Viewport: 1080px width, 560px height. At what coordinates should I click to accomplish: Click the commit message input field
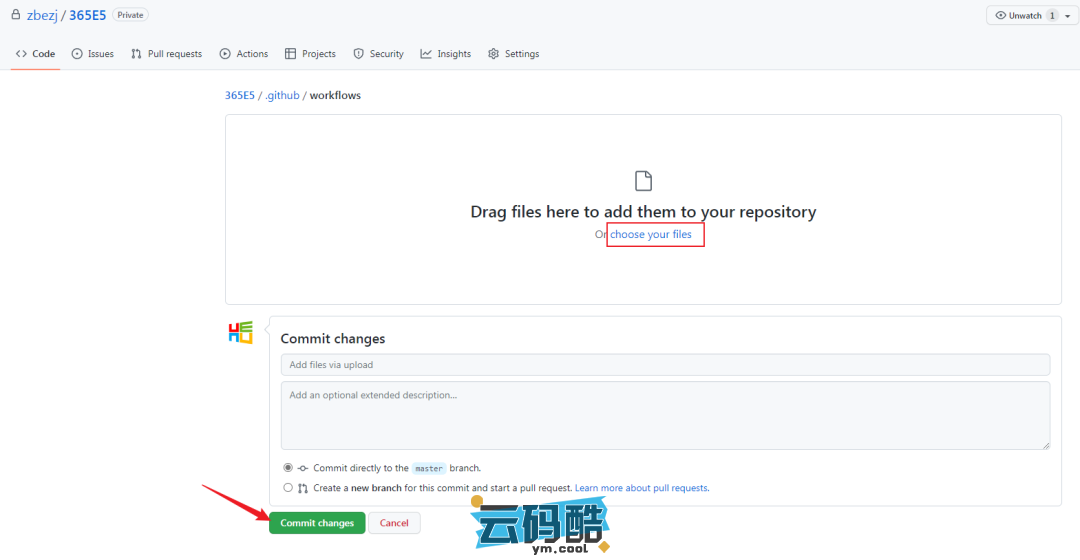tap(665, 365)
